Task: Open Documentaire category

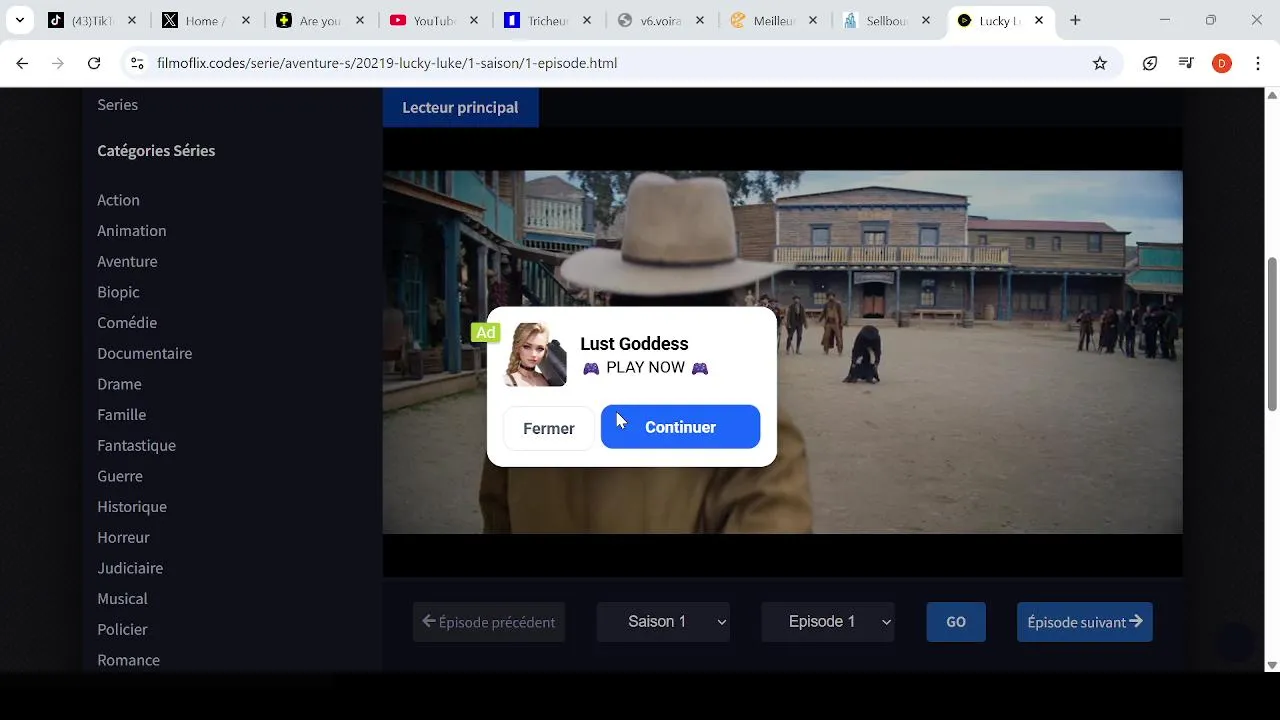Action: (144, 353)
